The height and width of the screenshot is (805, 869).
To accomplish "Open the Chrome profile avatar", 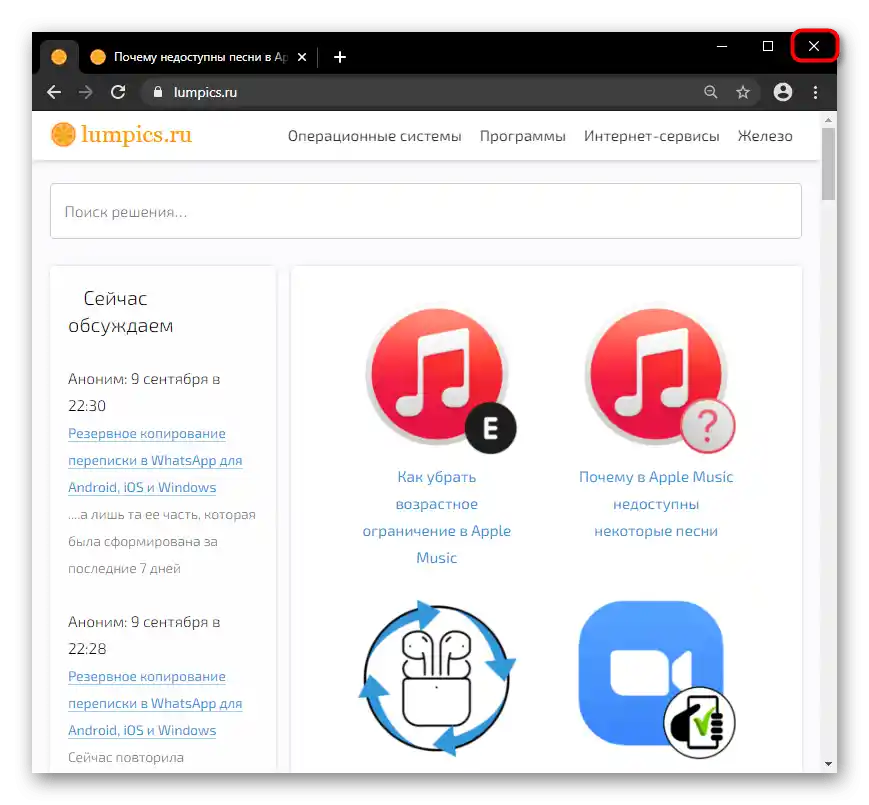I will click(x=783, y=92).
